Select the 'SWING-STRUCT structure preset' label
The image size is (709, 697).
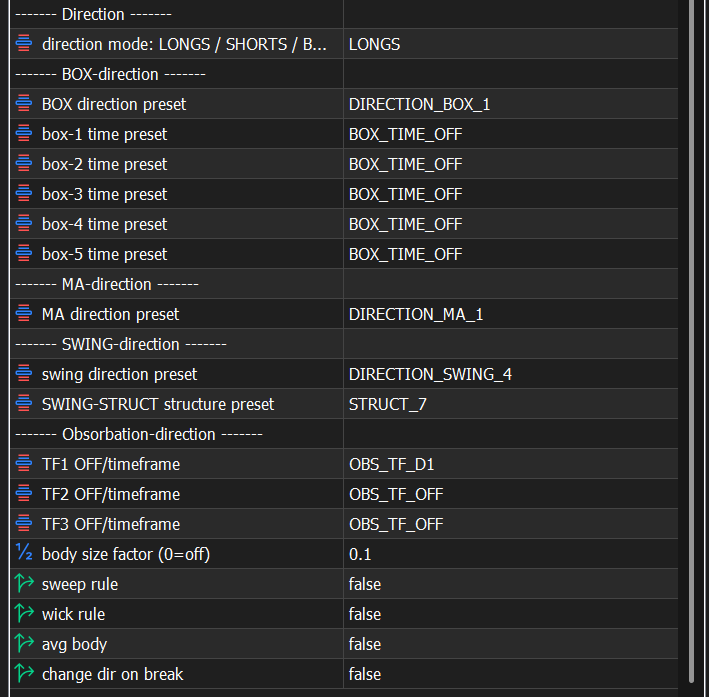pyautogui.click(x=158, y=404)
